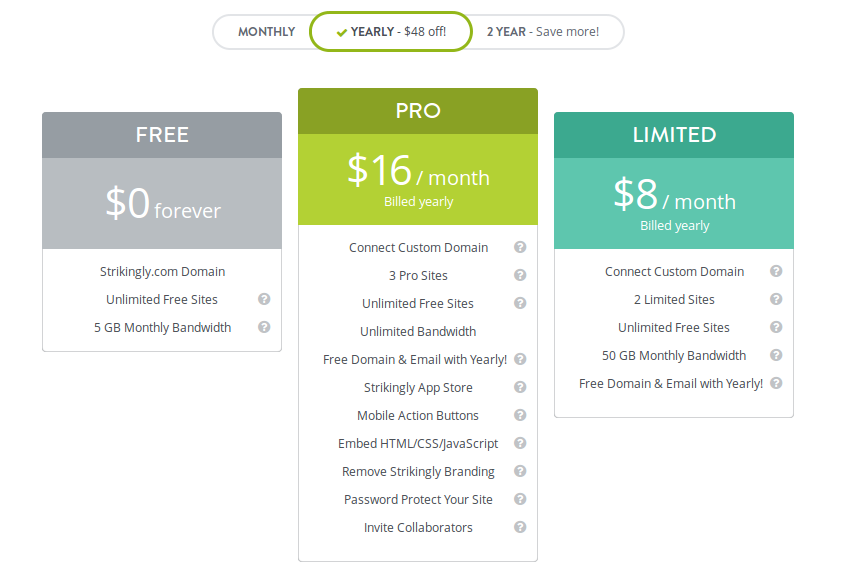Open help icon beside Password Protect Your Site

tap(520, 499)
